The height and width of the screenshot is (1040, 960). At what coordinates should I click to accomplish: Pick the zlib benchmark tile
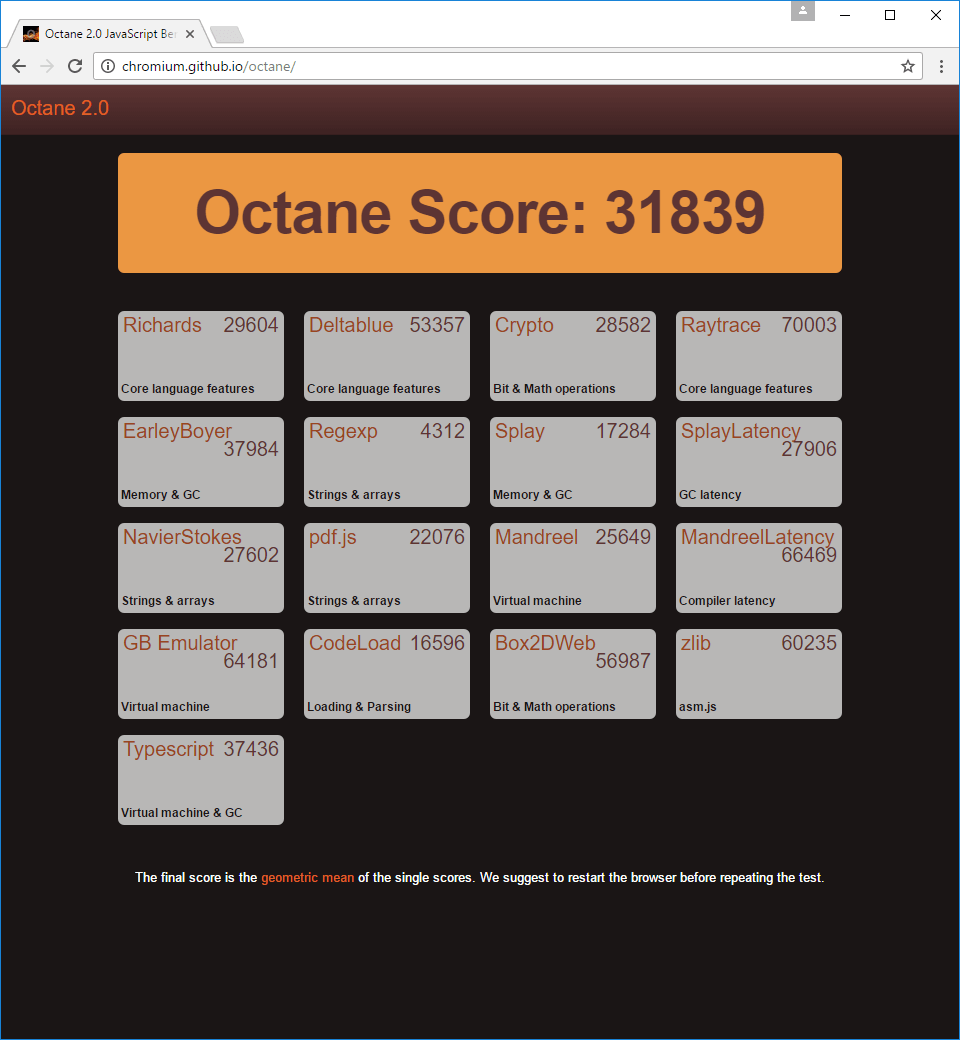[x=759, y=674]
